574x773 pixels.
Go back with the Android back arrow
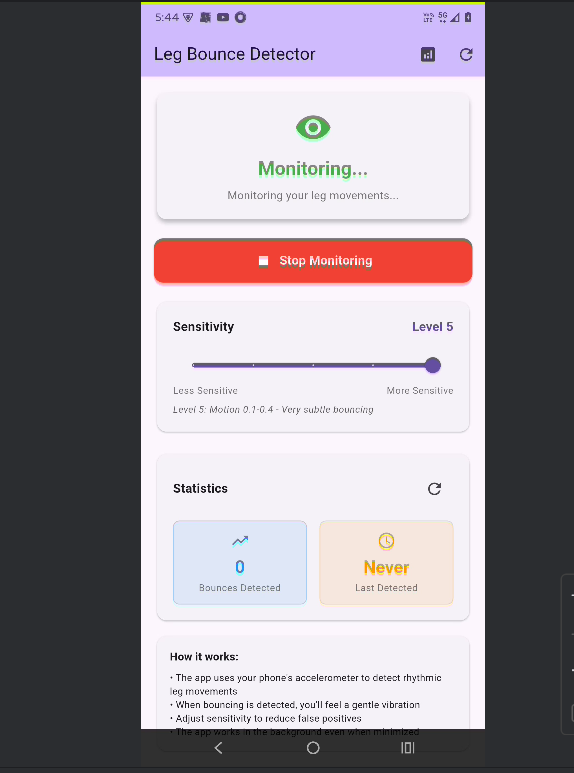pyautogui.click(x=218, y=748)
